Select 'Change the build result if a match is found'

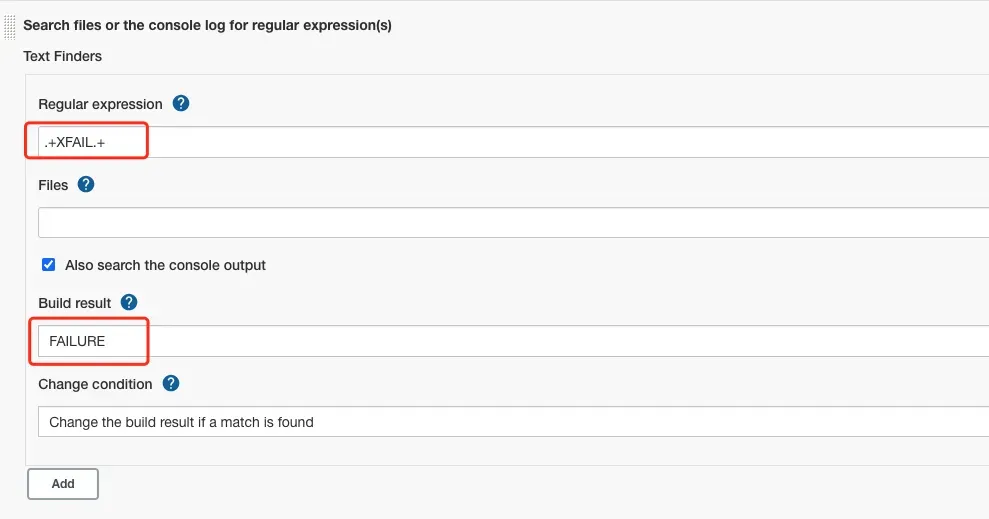click(181, 422)
